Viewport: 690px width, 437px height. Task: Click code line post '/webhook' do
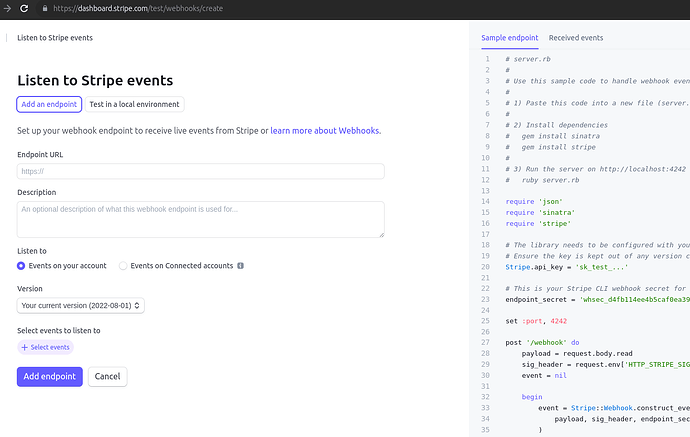pyautogui.click(x=542, y=342)
